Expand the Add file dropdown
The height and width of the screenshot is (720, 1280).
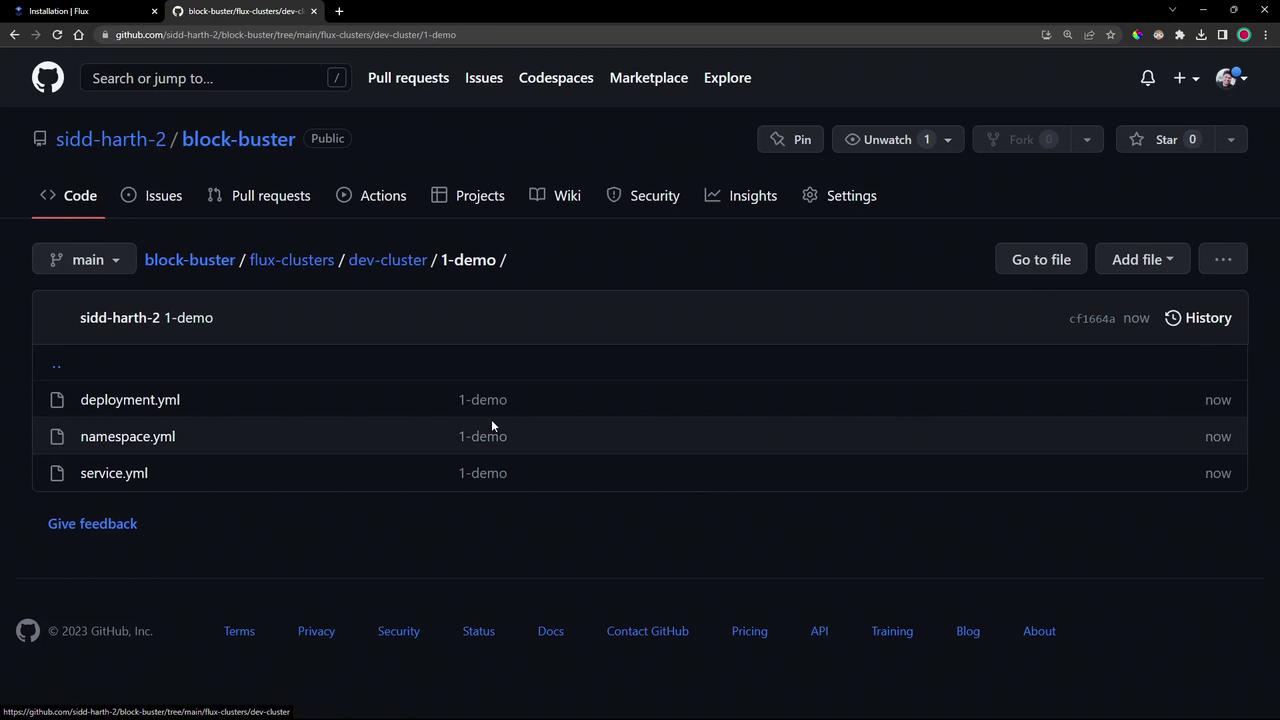pos(1142,260)
